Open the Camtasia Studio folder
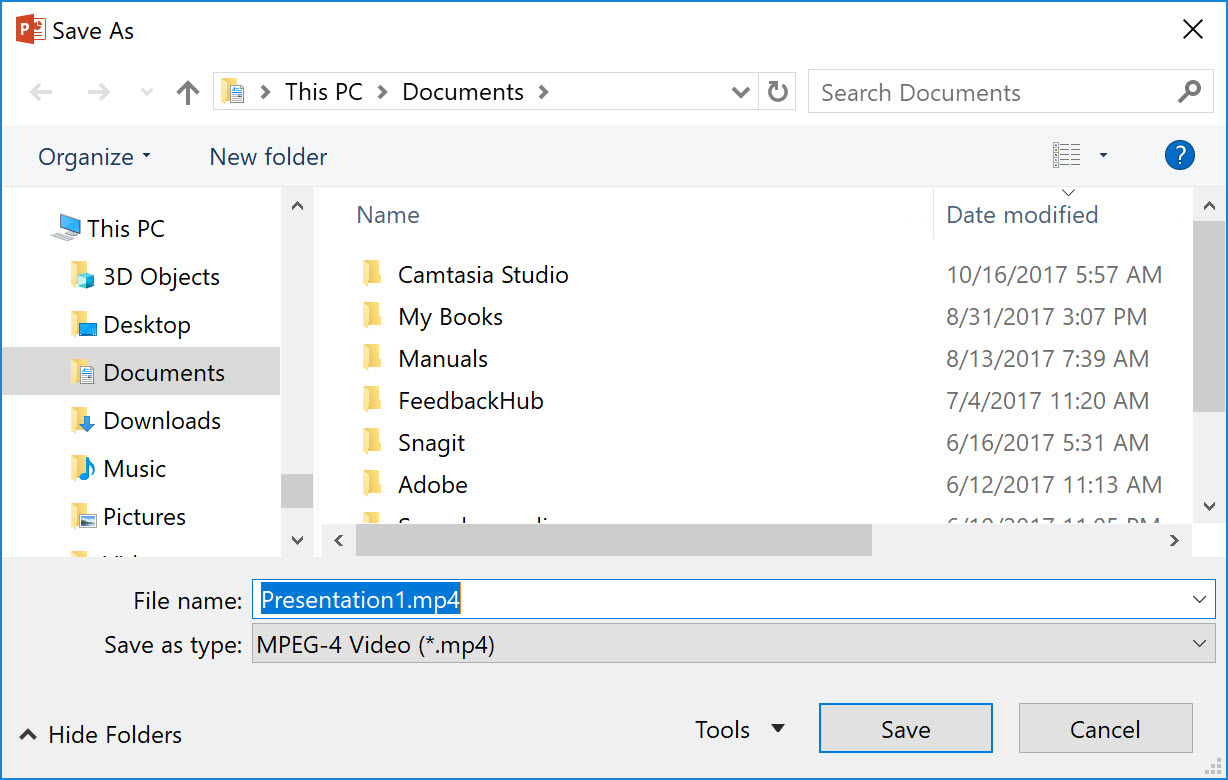1228x780 pixels. point(483,275)
